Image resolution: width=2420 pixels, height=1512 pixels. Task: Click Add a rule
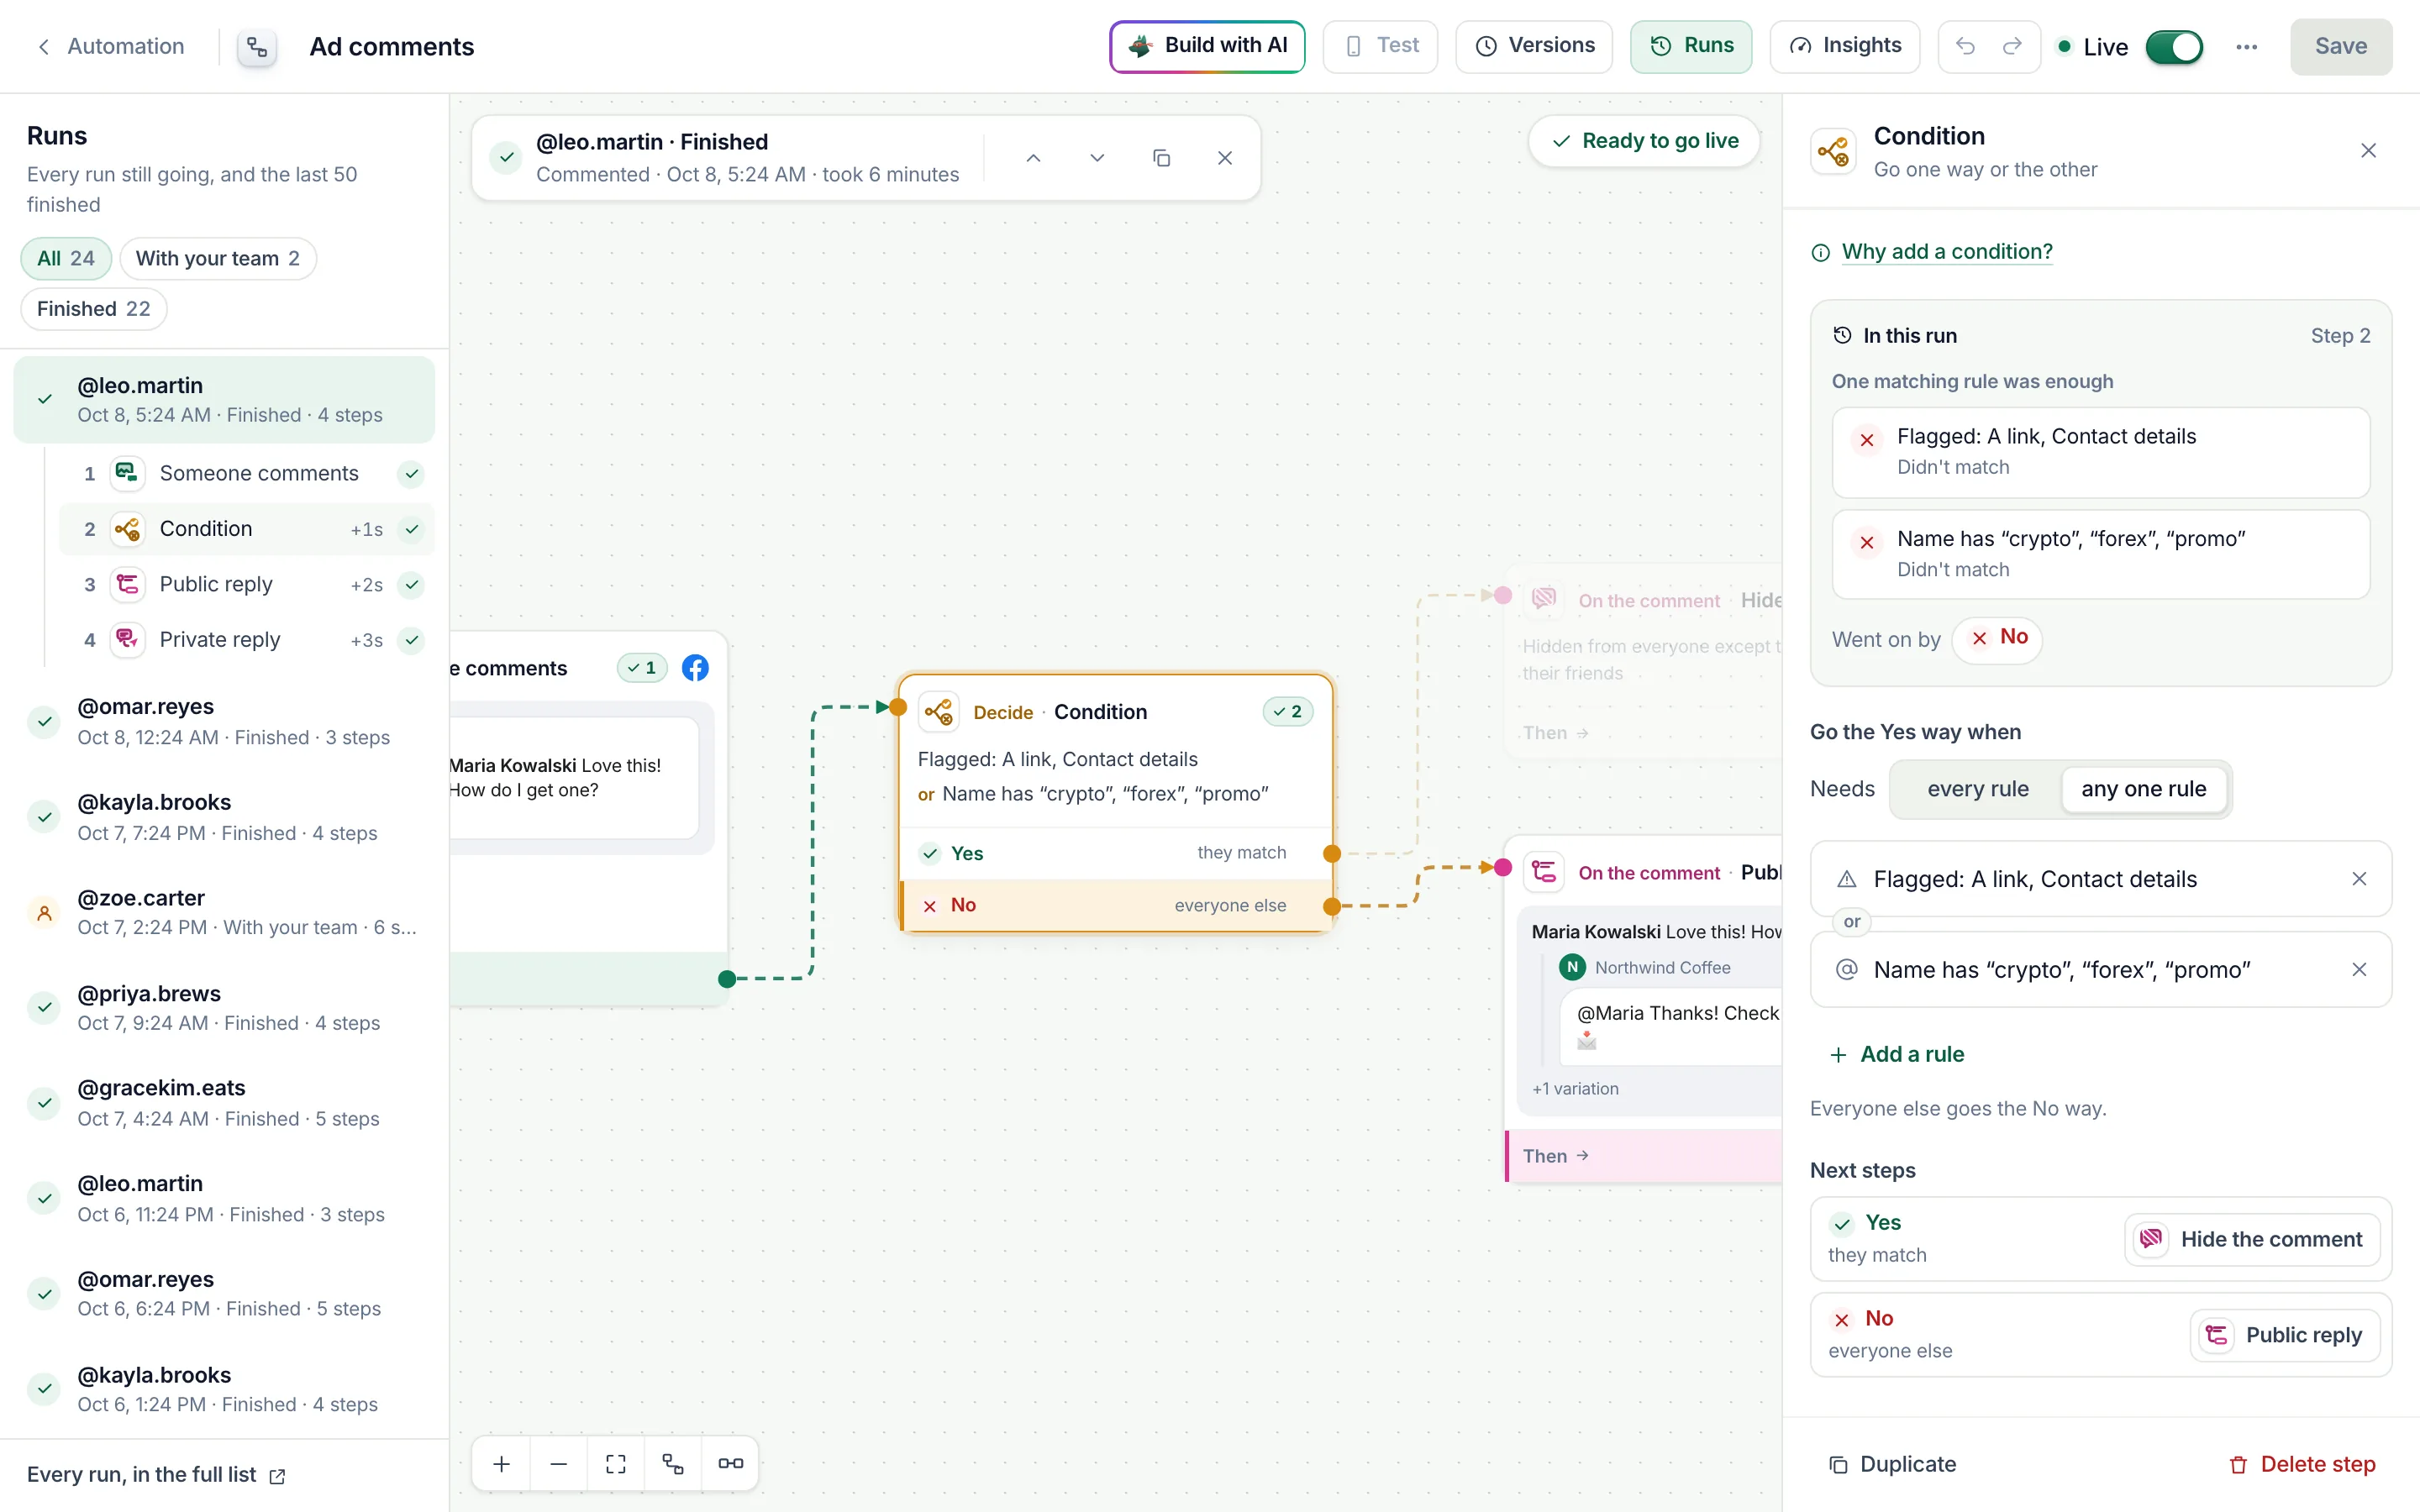1898,1054
